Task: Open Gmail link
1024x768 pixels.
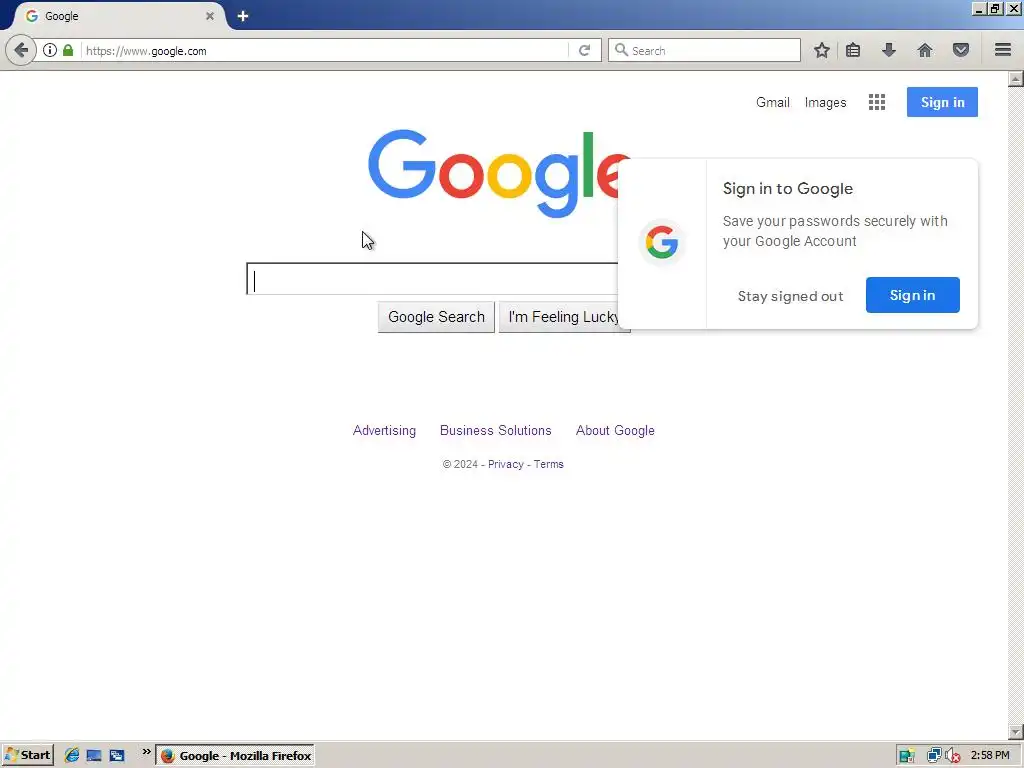Action: pyautogui.click(x=773, y=103)
